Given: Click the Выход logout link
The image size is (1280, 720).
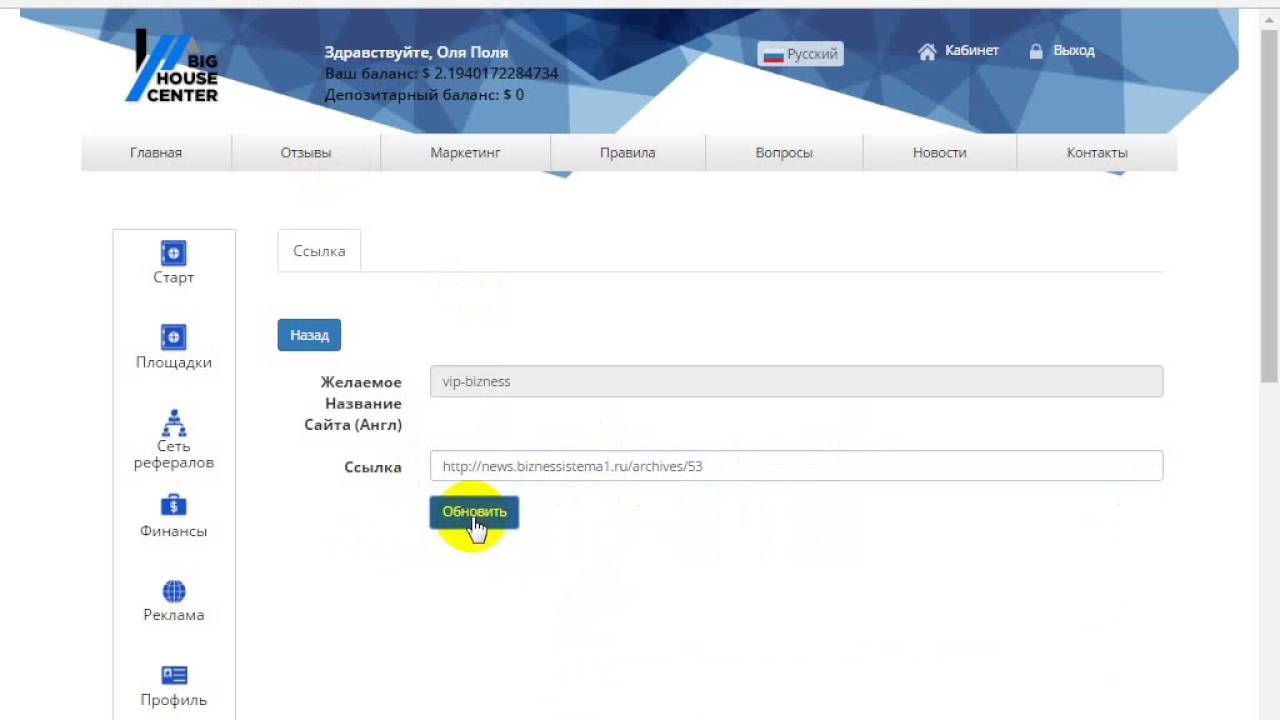Looking at the screenshot, I should pos(1074,50).
